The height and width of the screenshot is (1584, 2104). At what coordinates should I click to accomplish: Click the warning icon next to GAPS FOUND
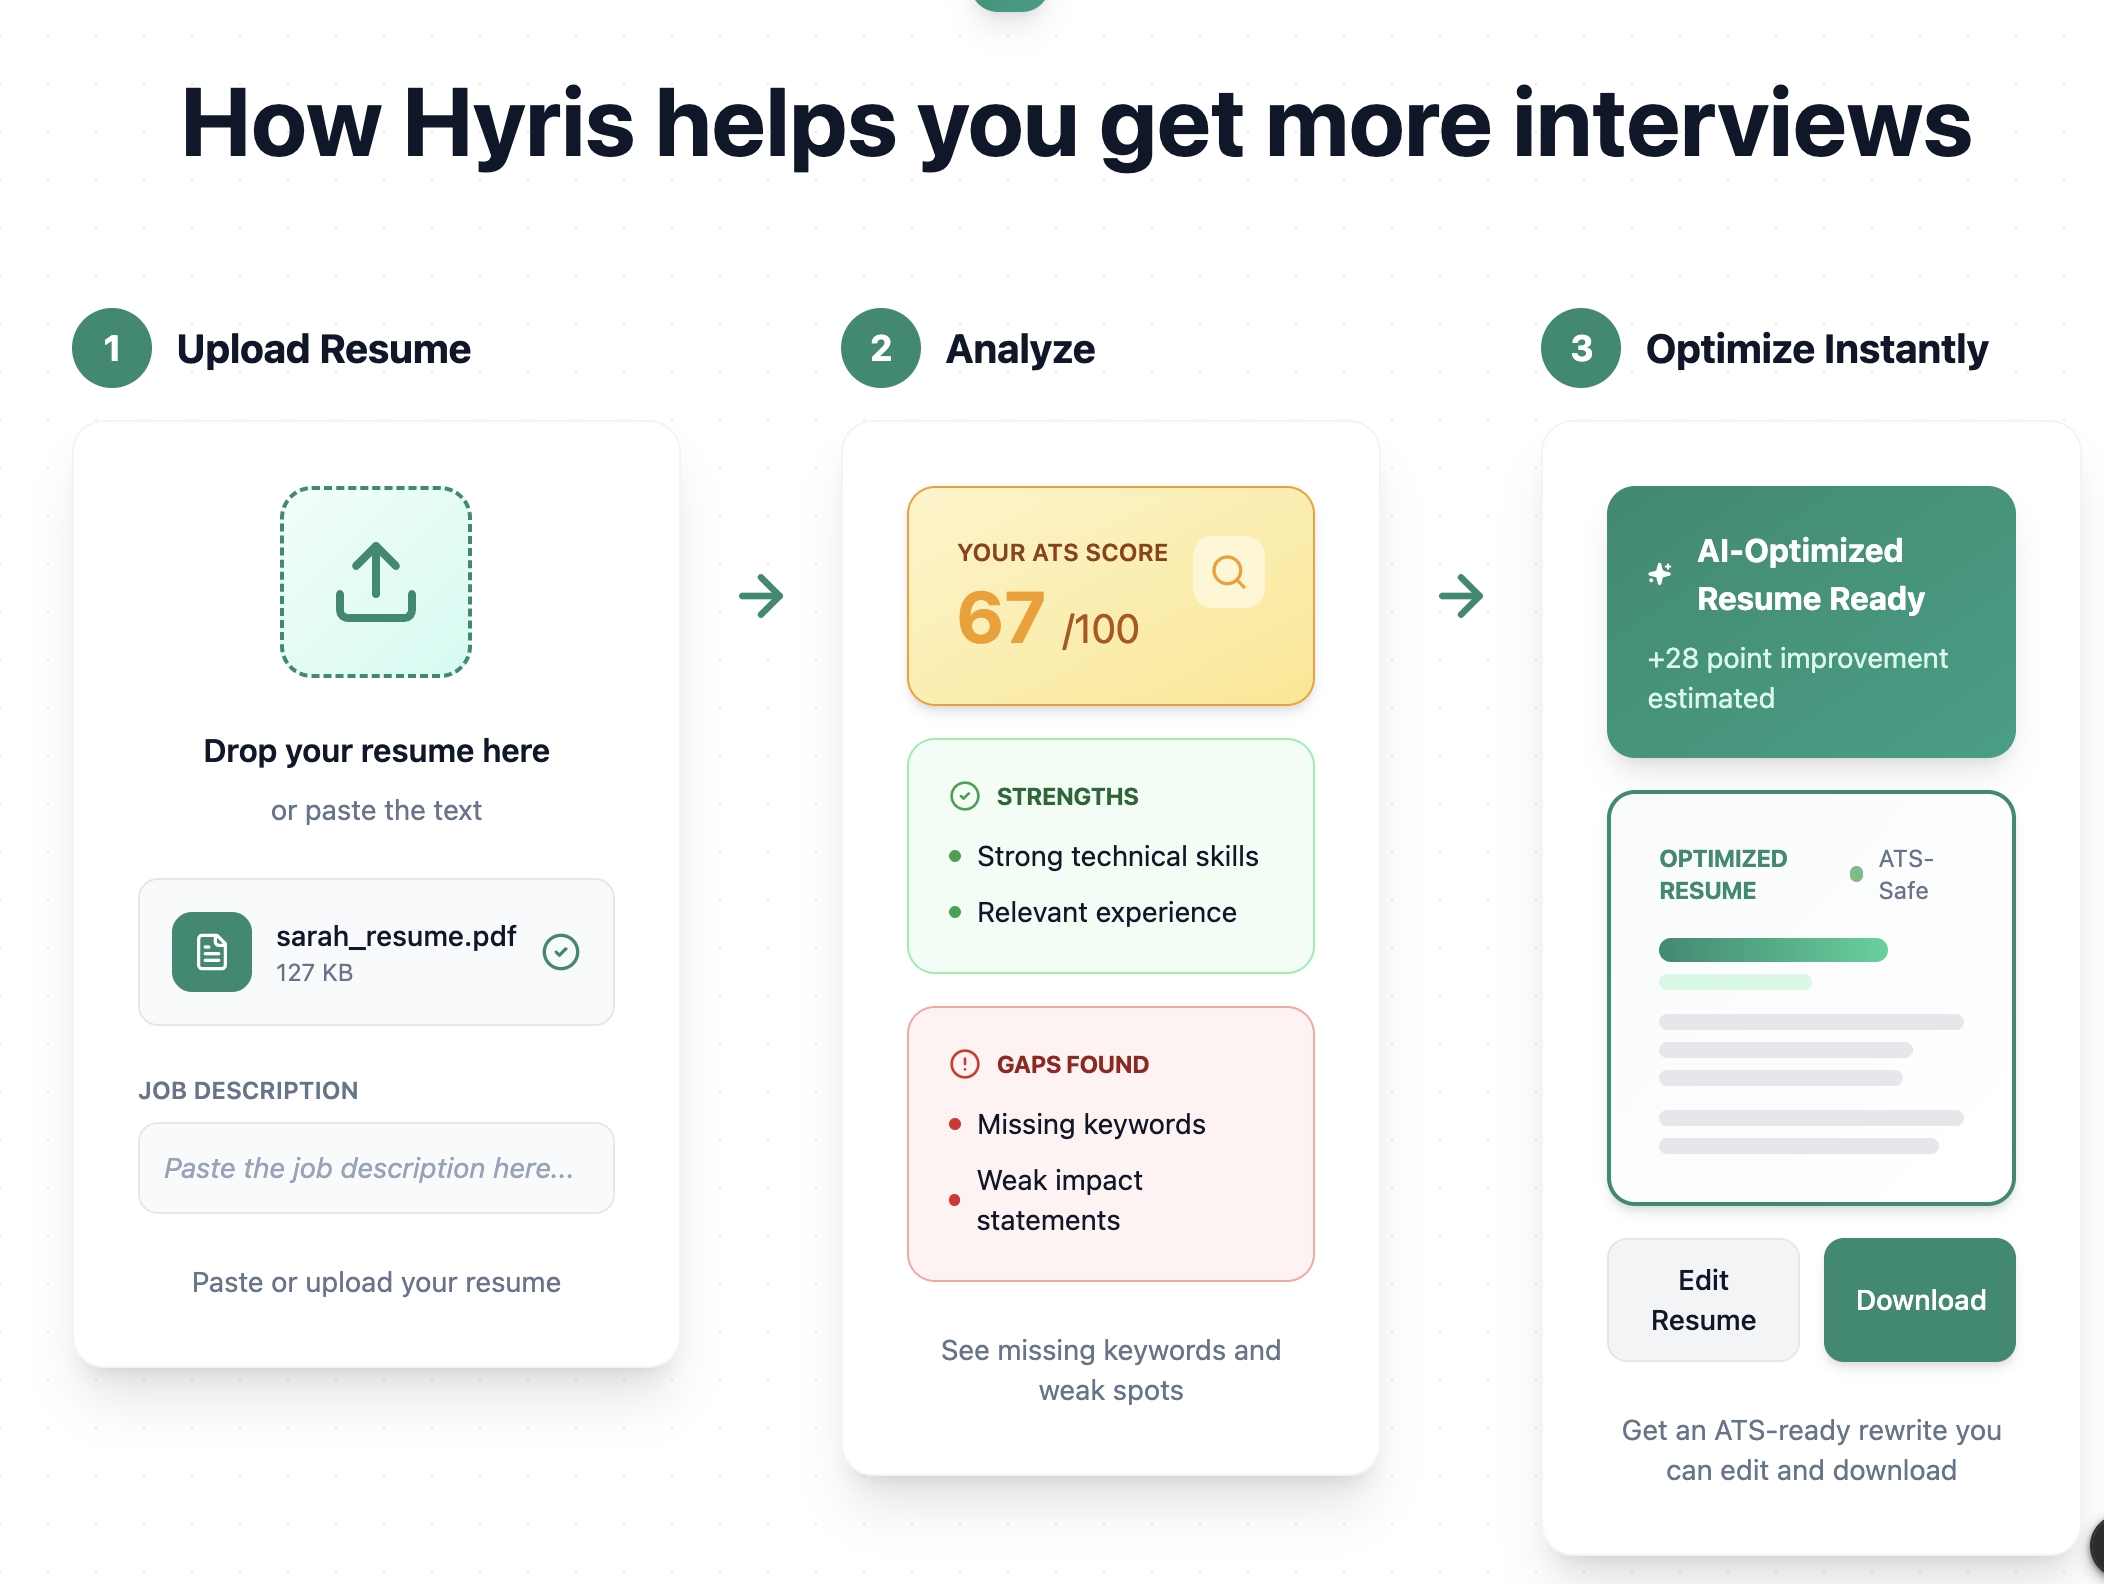963,1063
